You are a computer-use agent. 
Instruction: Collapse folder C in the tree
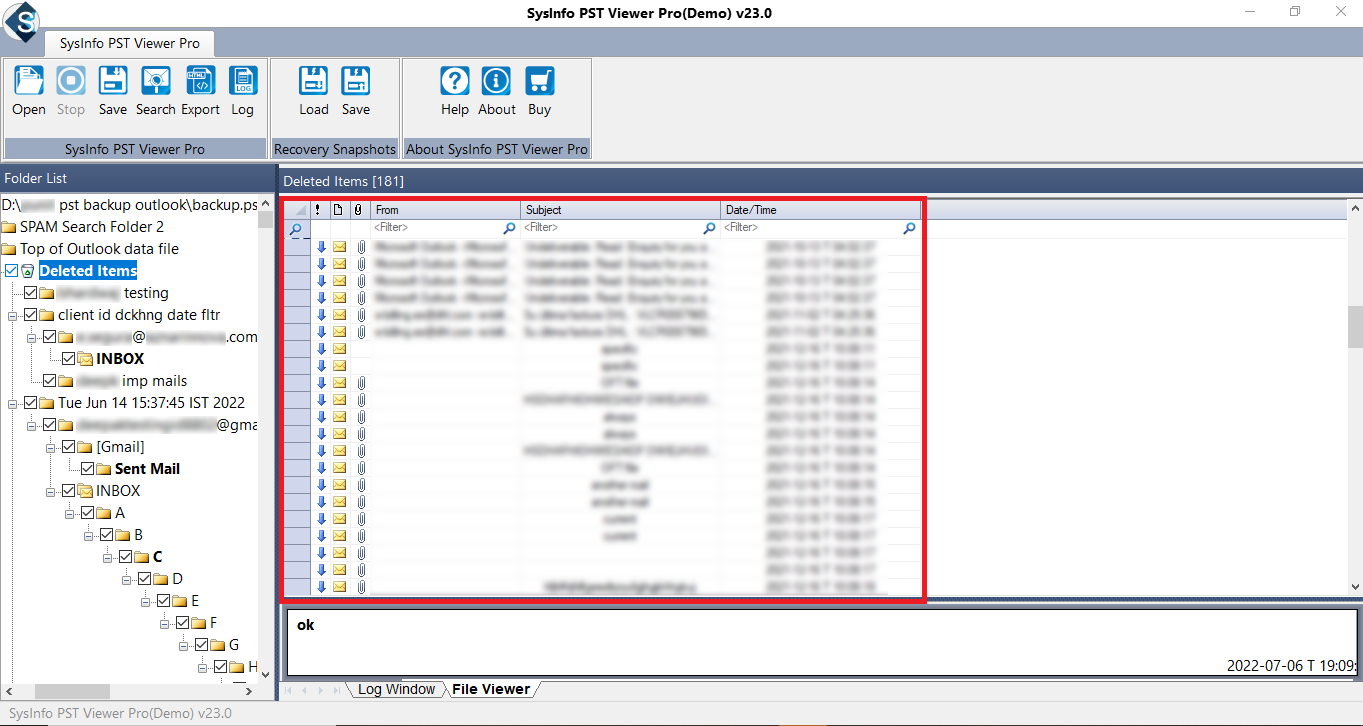[108, 557]
